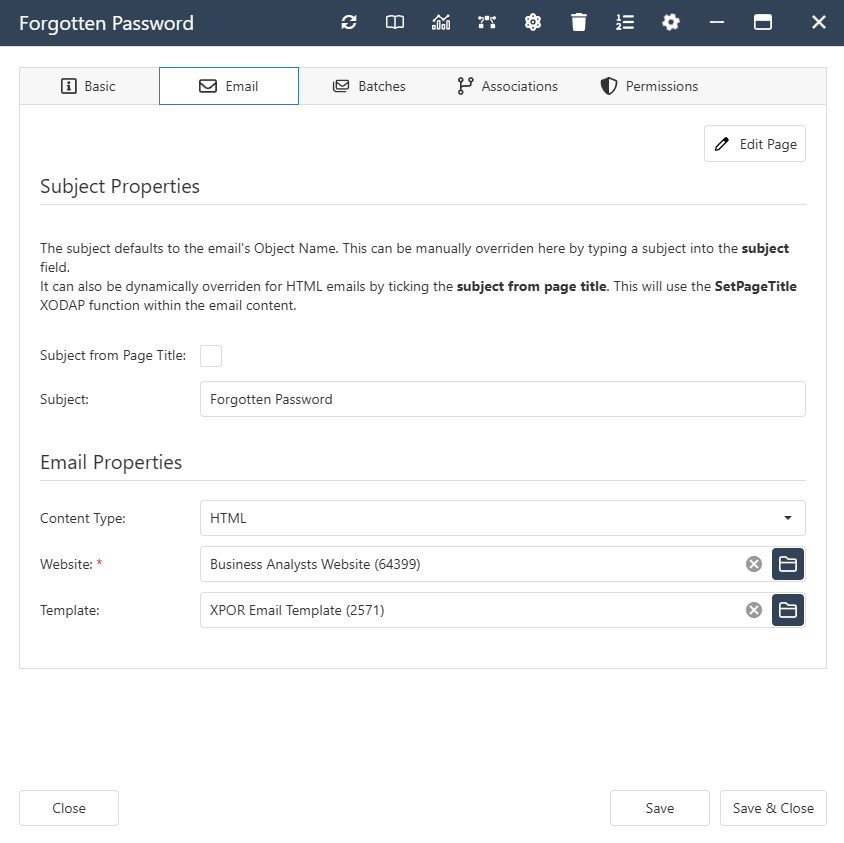Image resolution: width=844 pixels, height=843 pixels.
Task: Open the documentation book icon
Action: [394, 22]
